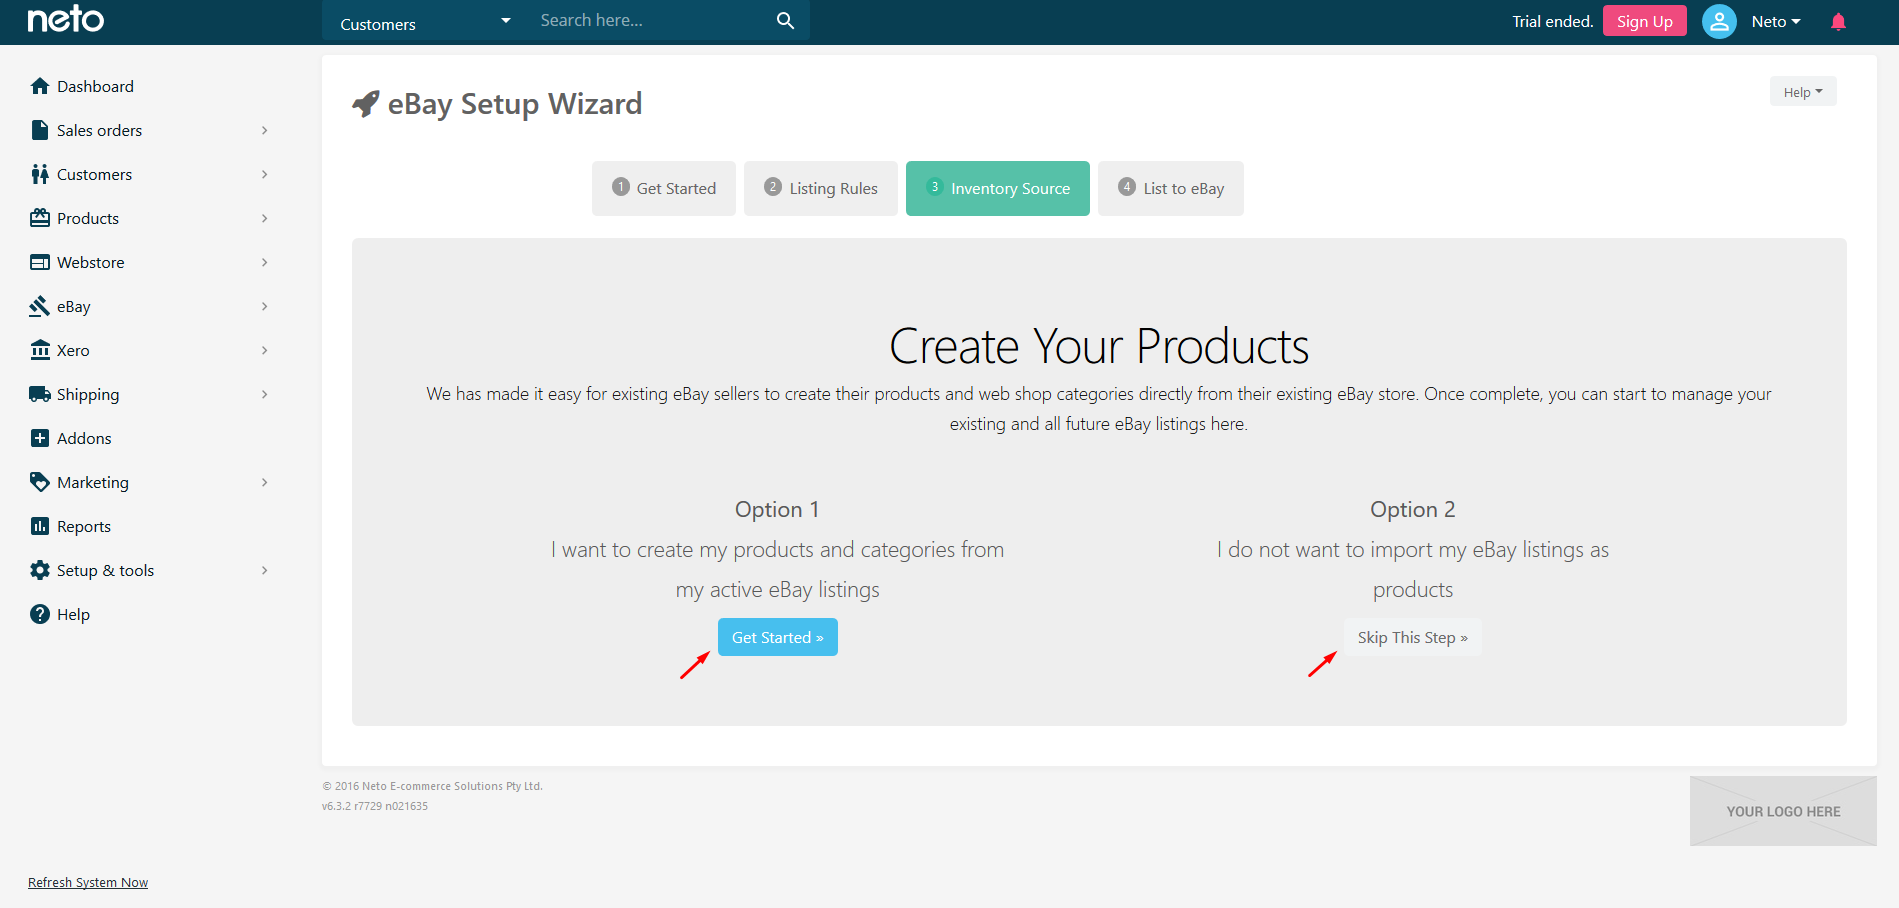
Task: Click the Marketing tag icon
Action: point(40,482)
